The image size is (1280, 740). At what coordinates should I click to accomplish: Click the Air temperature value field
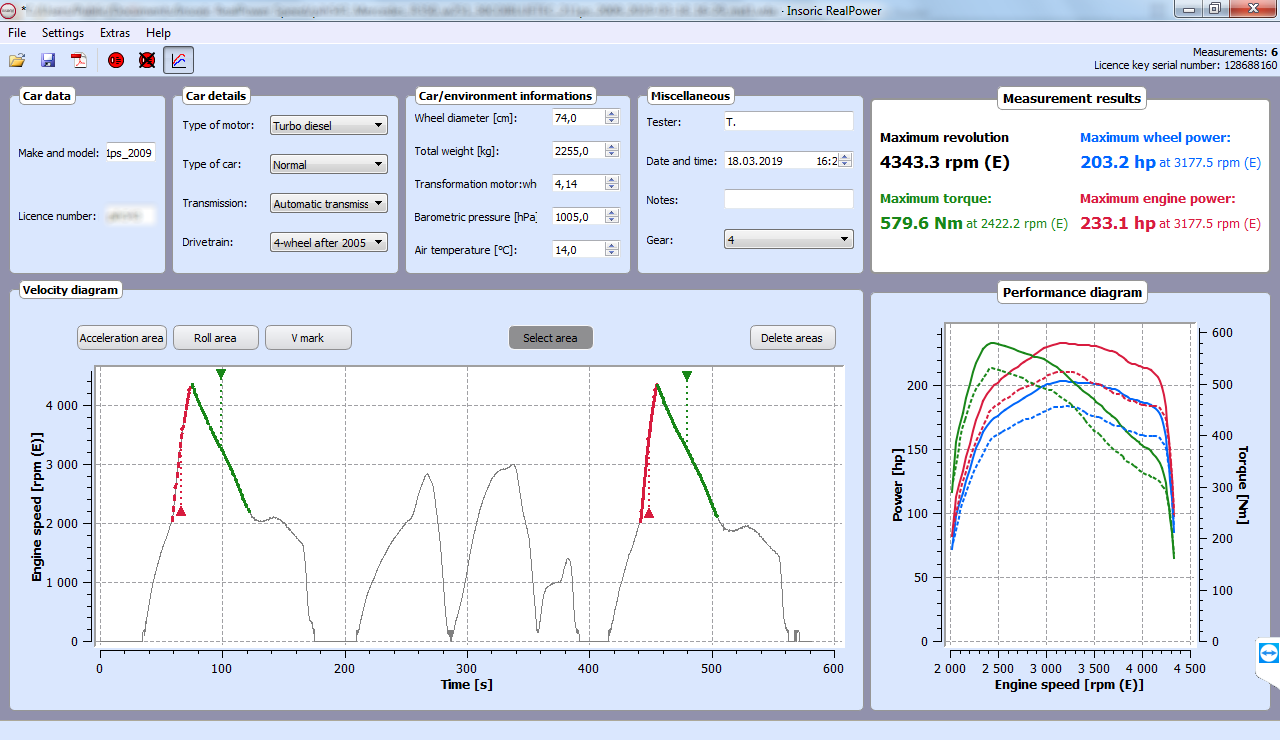(x=578, y=250)
